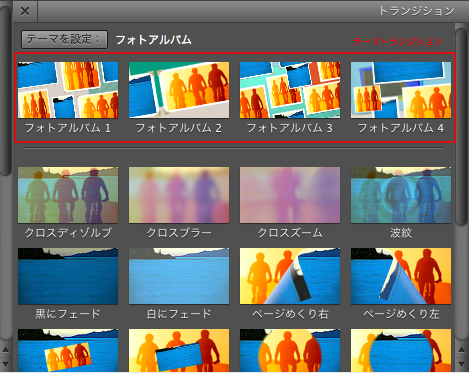469x373 pixels.
Task: Choose the フォトアルバム 3 transition thumbnail
Action: tap(290, 90)
